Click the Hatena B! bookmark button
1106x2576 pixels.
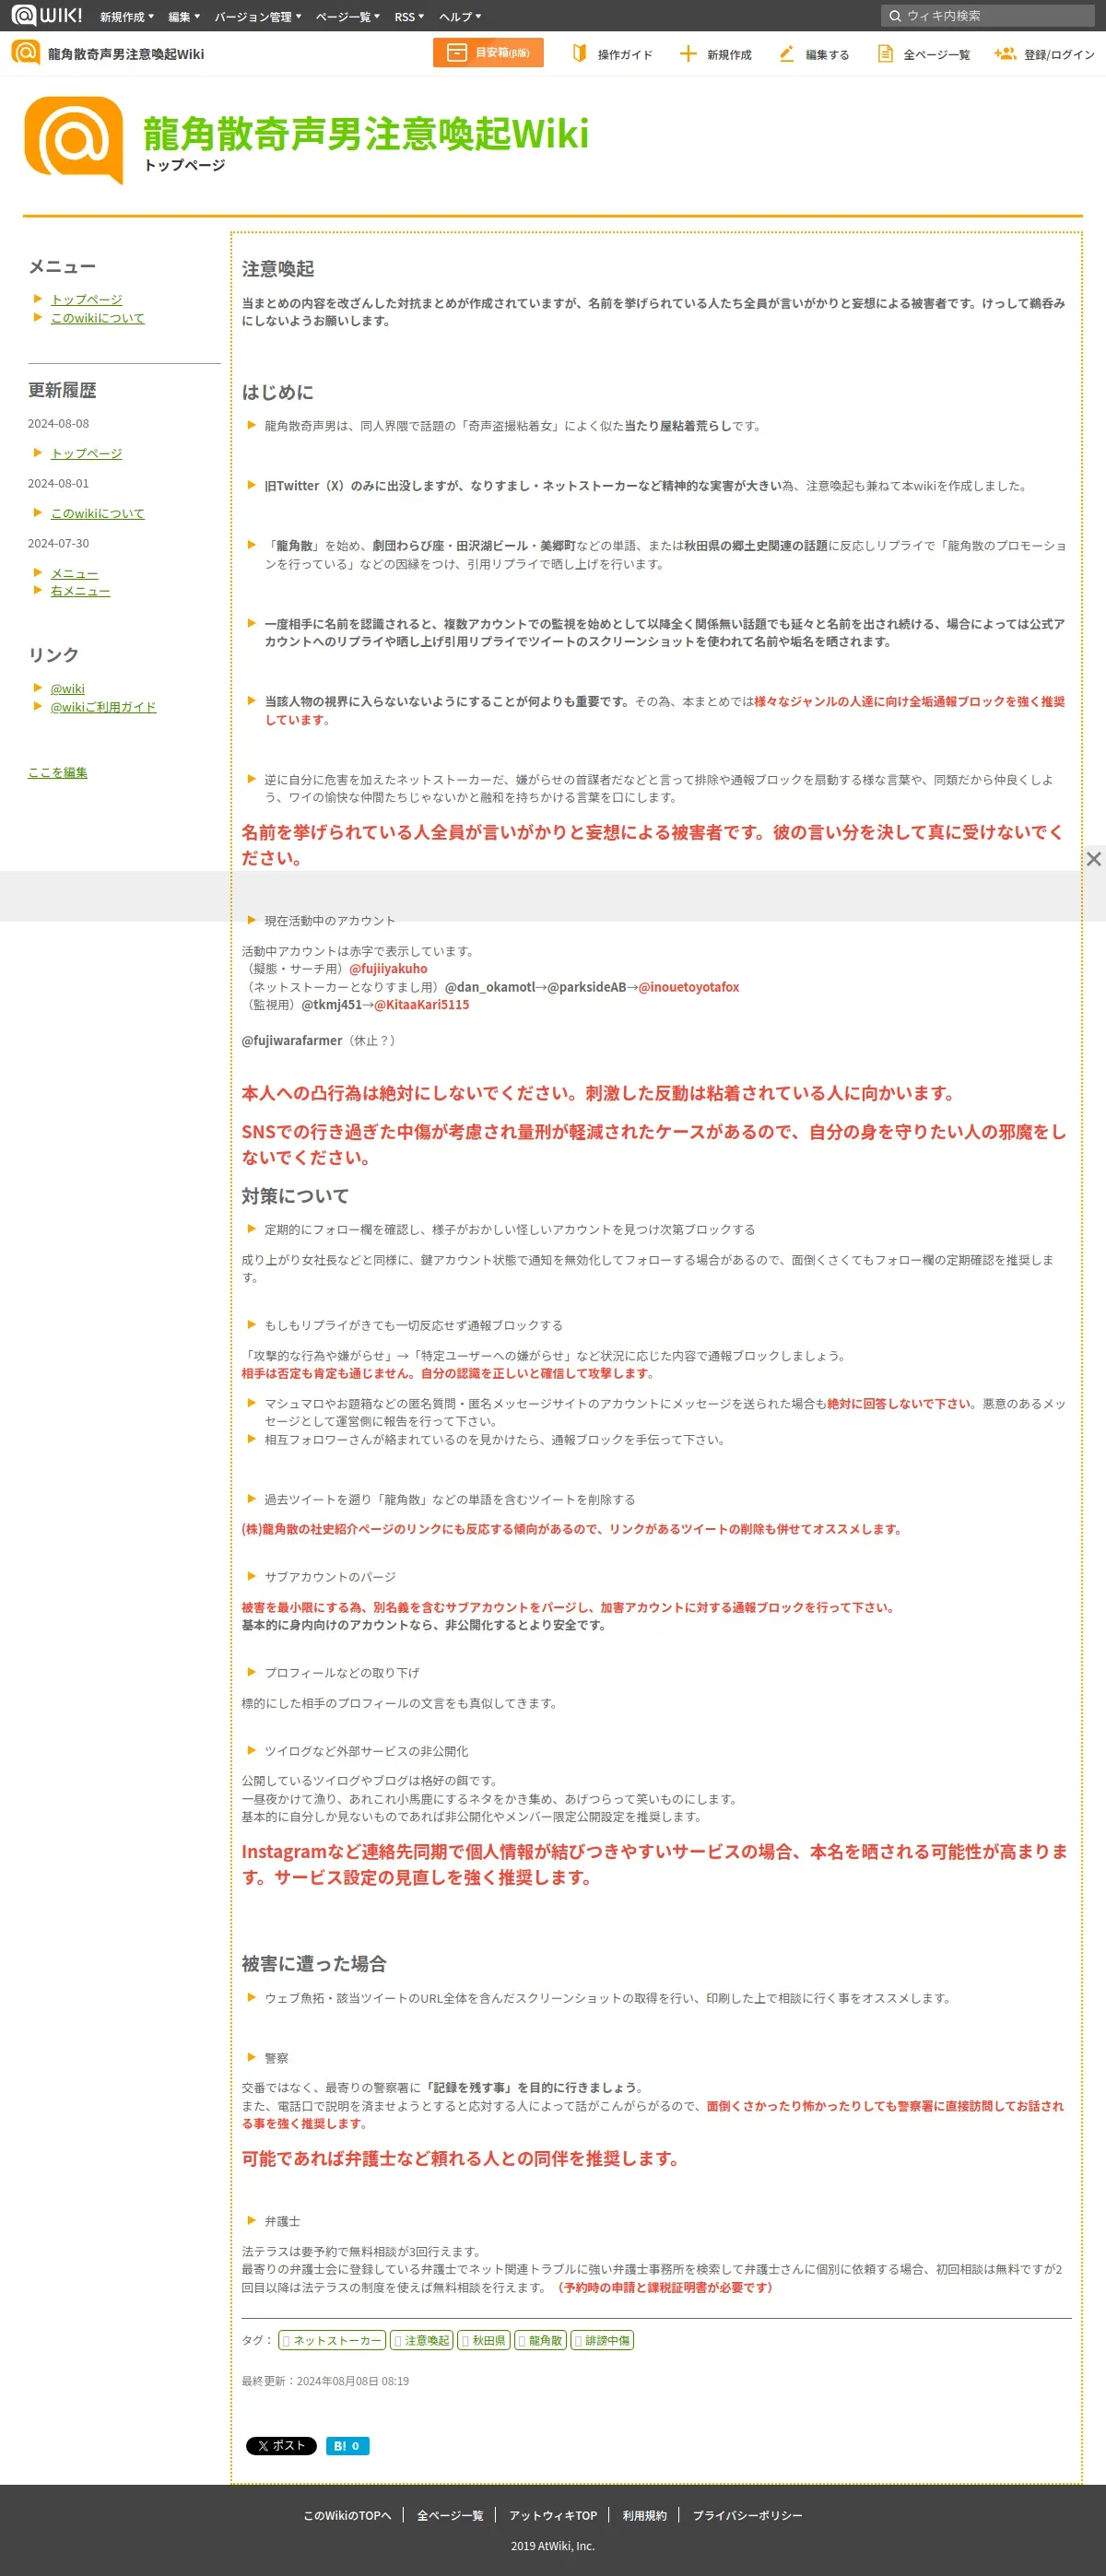tap(347, 2445)
